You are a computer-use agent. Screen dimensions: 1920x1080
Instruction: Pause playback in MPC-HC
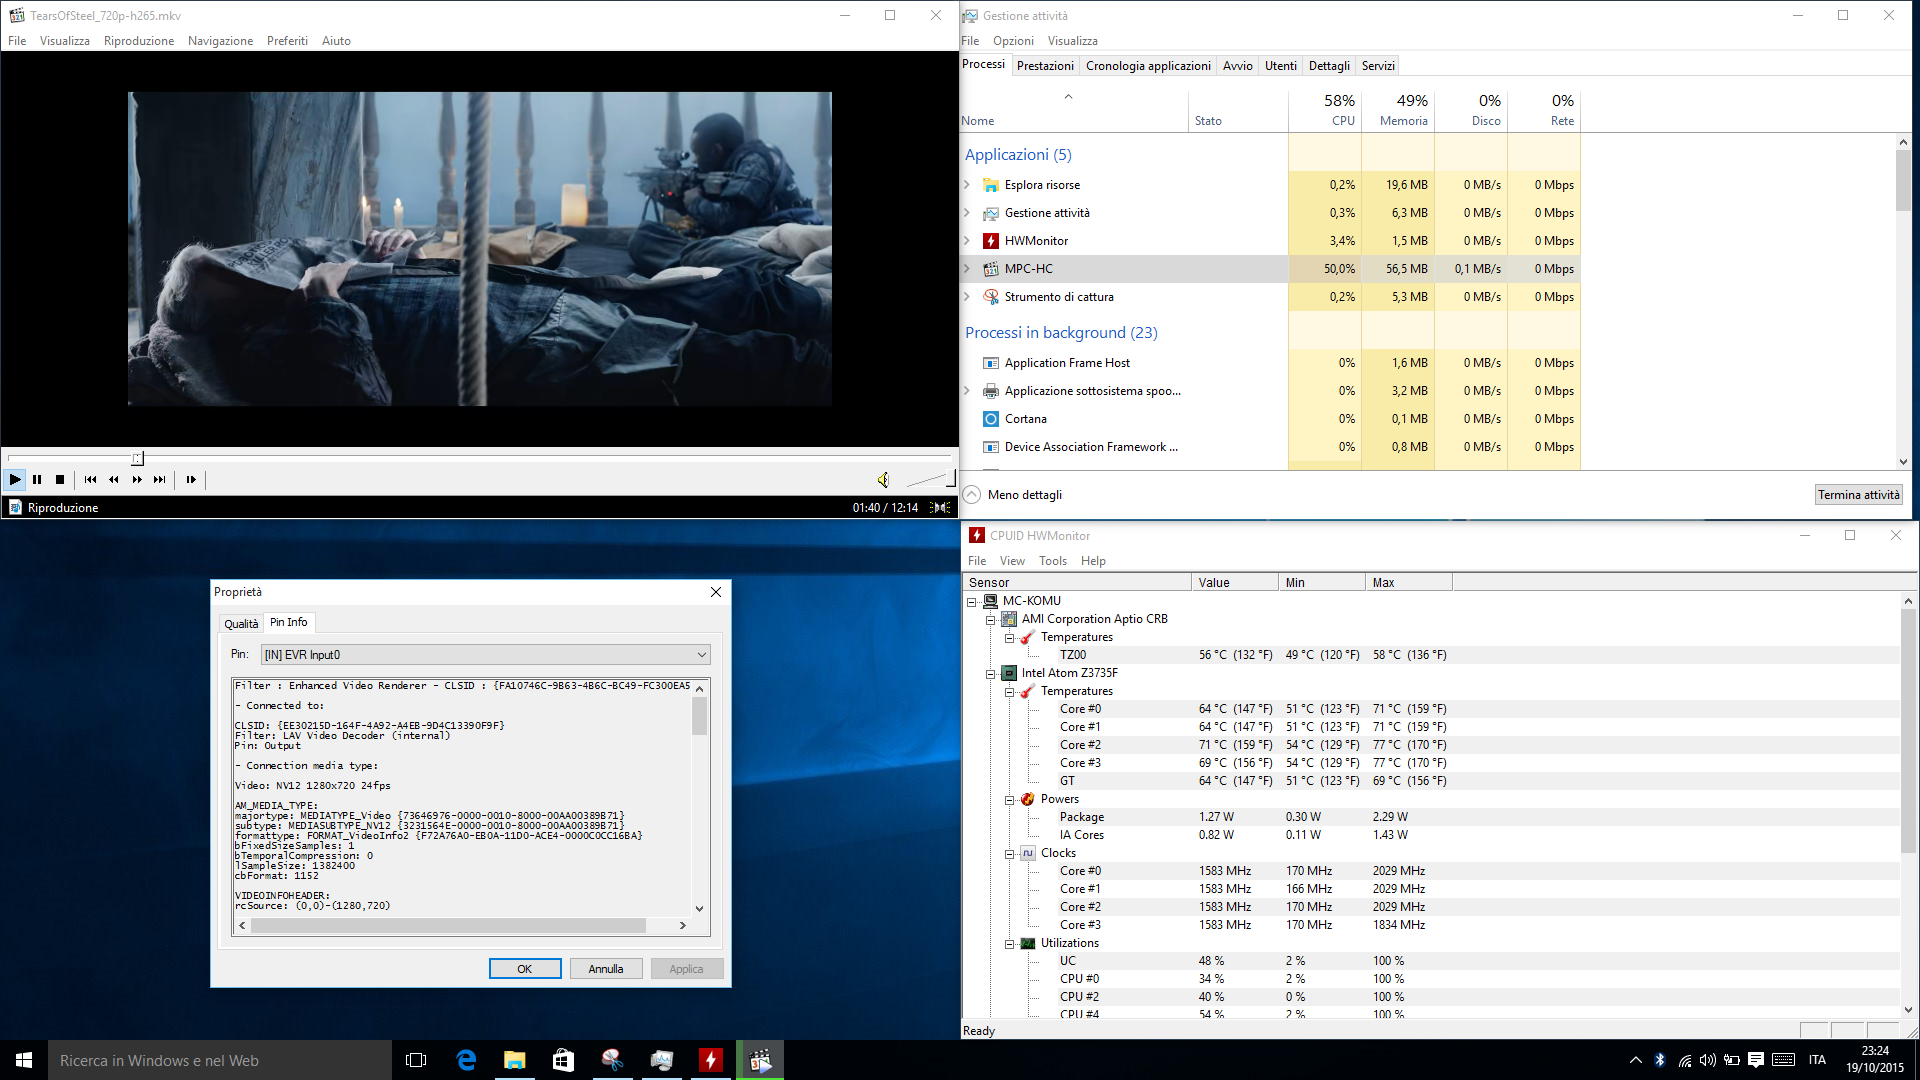[x=37, y=480]
